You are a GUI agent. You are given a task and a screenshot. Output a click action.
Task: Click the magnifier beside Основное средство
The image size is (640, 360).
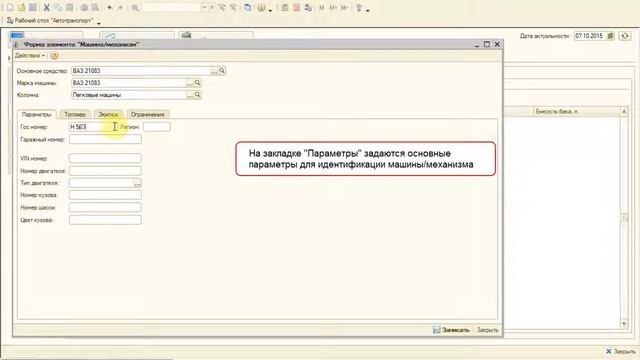(222, 71)
